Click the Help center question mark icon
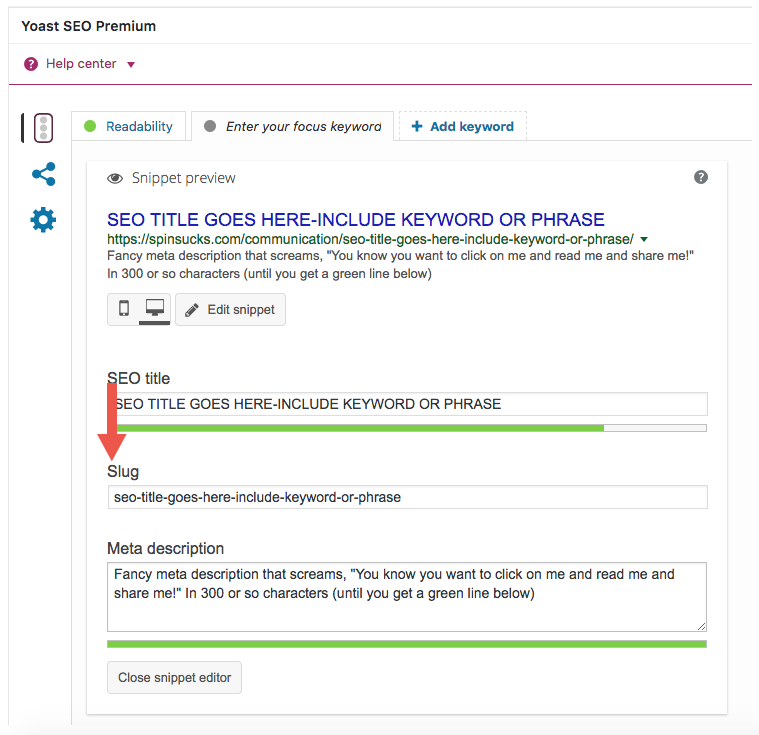 click(30, 64)
